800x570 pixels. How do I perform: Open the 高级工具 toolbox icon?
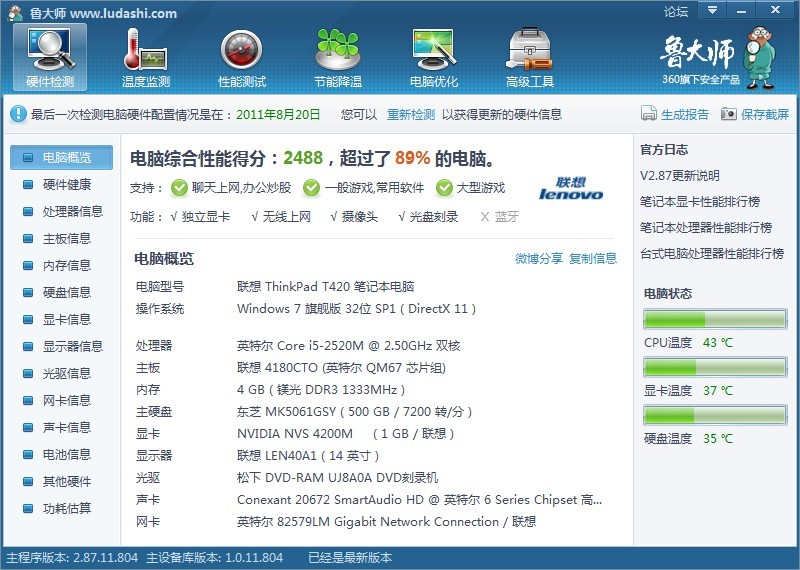point(530,56)
